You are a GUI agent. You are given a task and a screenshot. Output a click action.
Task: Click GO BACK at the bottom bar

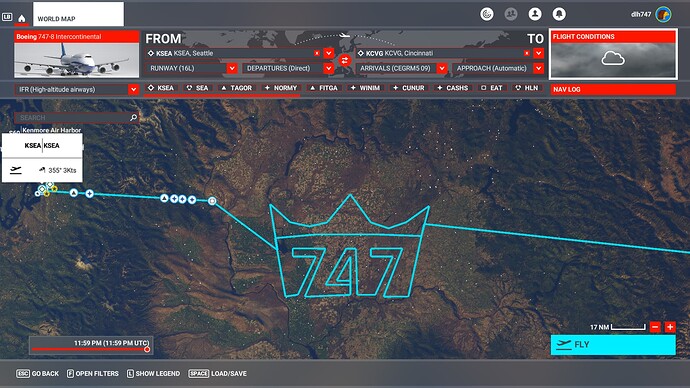pos(37,373)
